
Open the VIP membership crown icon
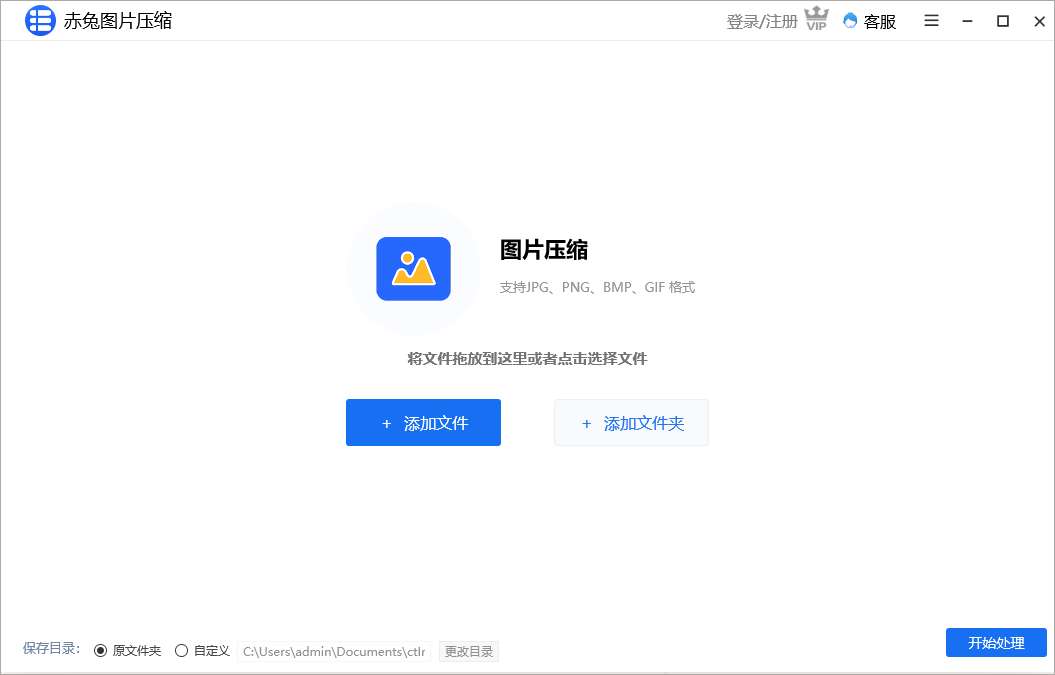816,18
